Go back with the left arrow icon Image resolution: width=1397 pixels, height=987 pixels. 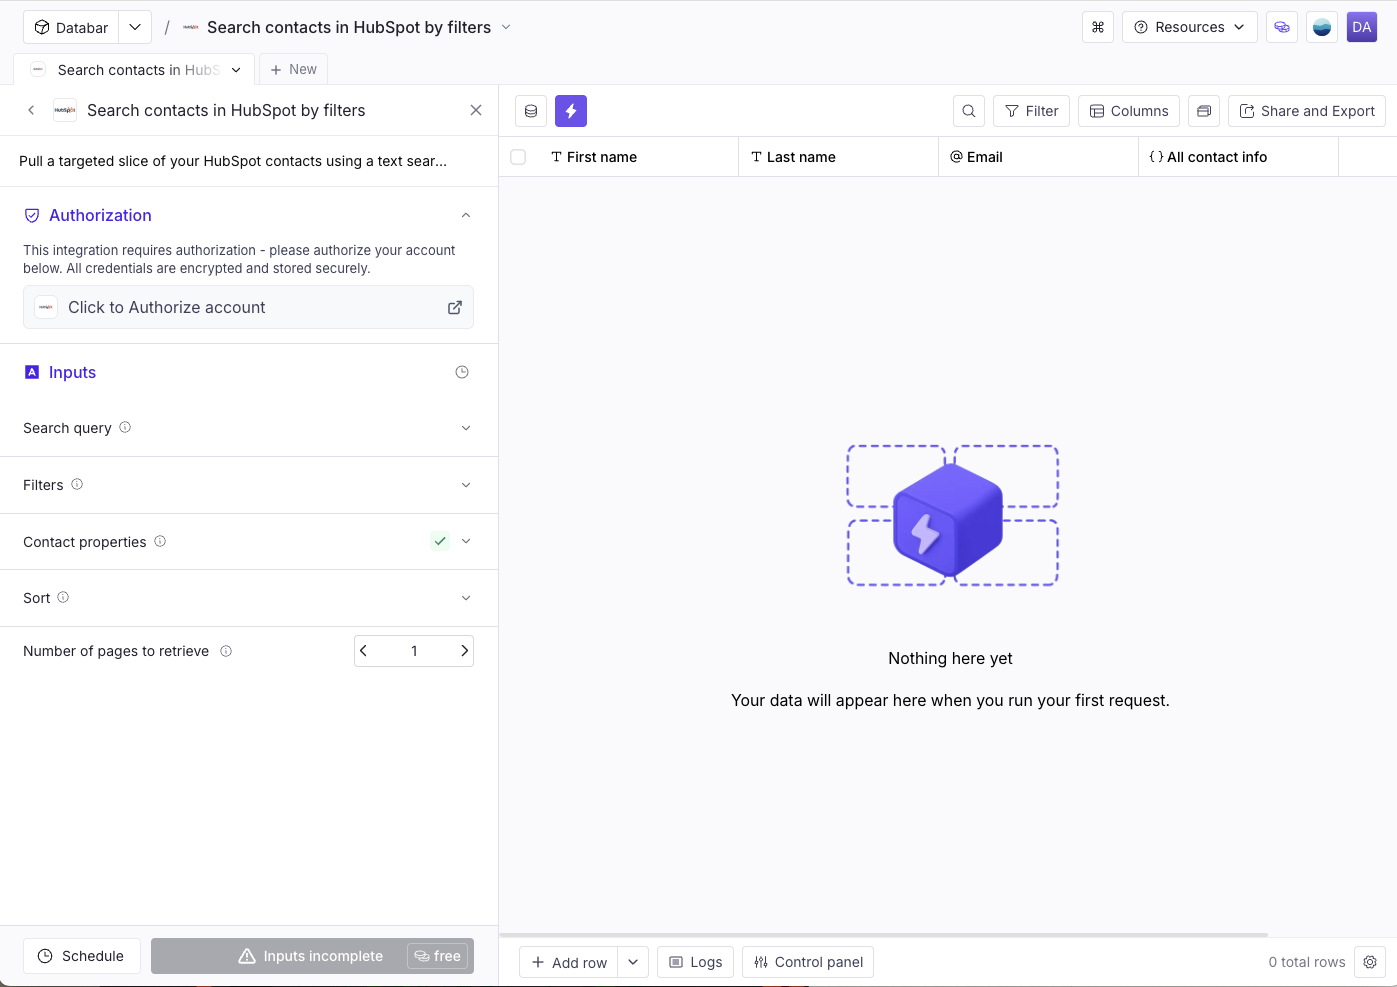click(31, 110)
